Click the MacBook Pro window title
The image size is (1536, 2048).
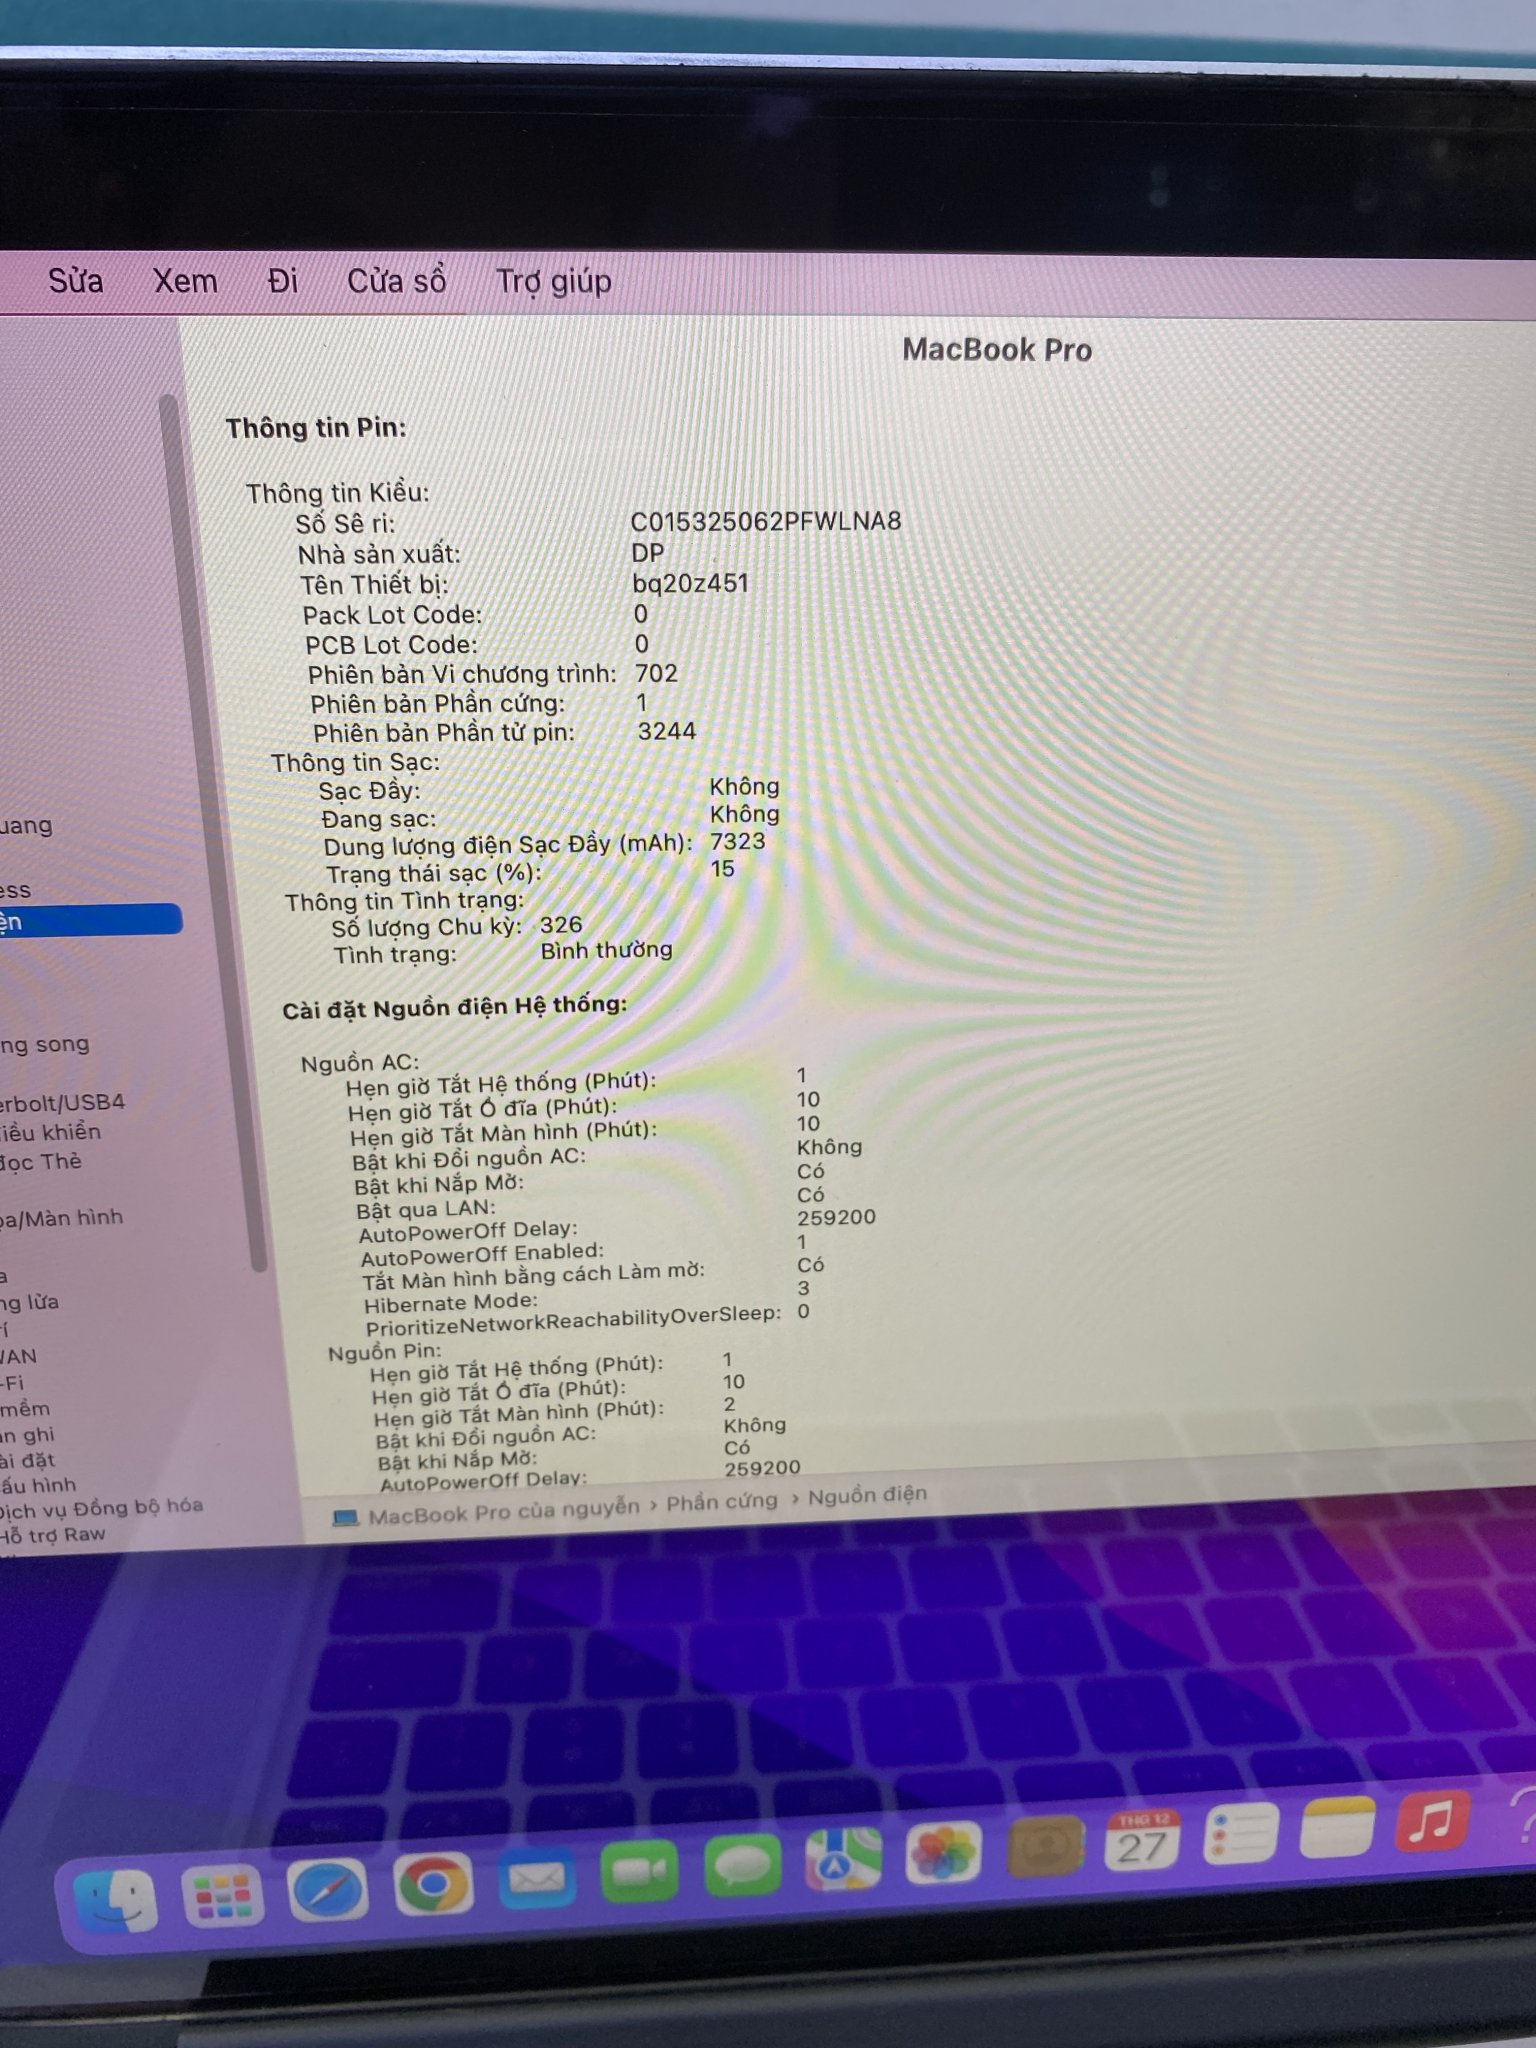tap(997, 350)
